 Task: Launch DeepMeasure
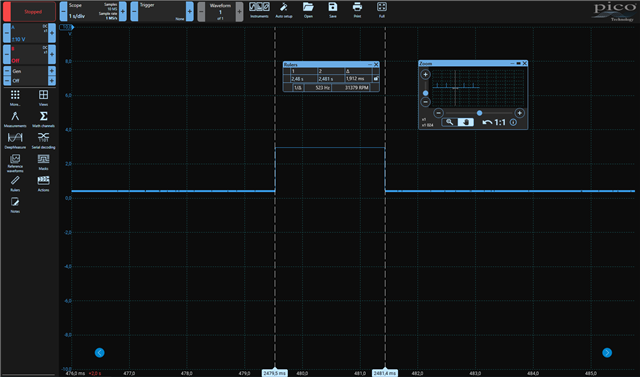15,140
